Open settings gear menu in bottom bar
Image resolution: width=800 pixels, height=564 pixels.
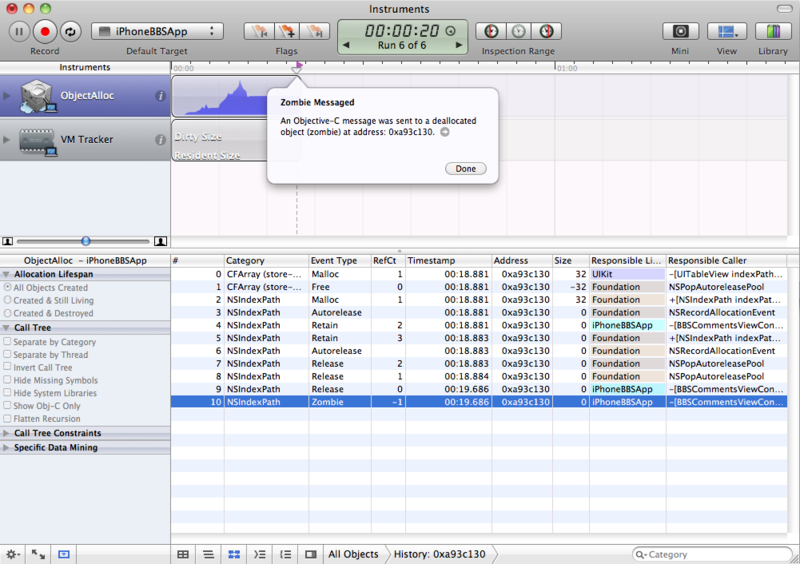point(12,554)
